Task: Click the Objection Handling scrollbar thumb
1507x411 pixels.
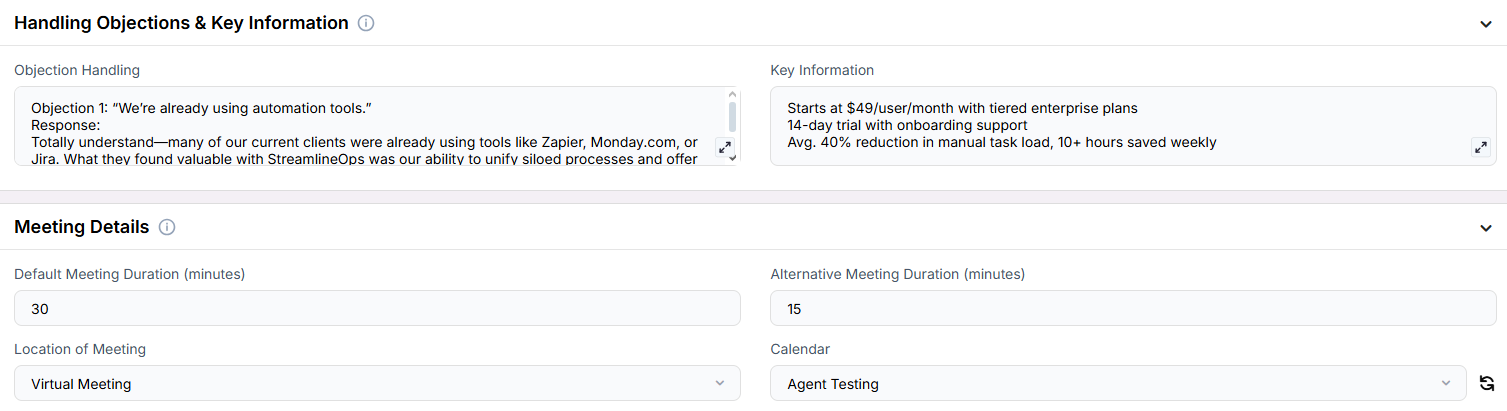Action: click(x=733, y=115)
